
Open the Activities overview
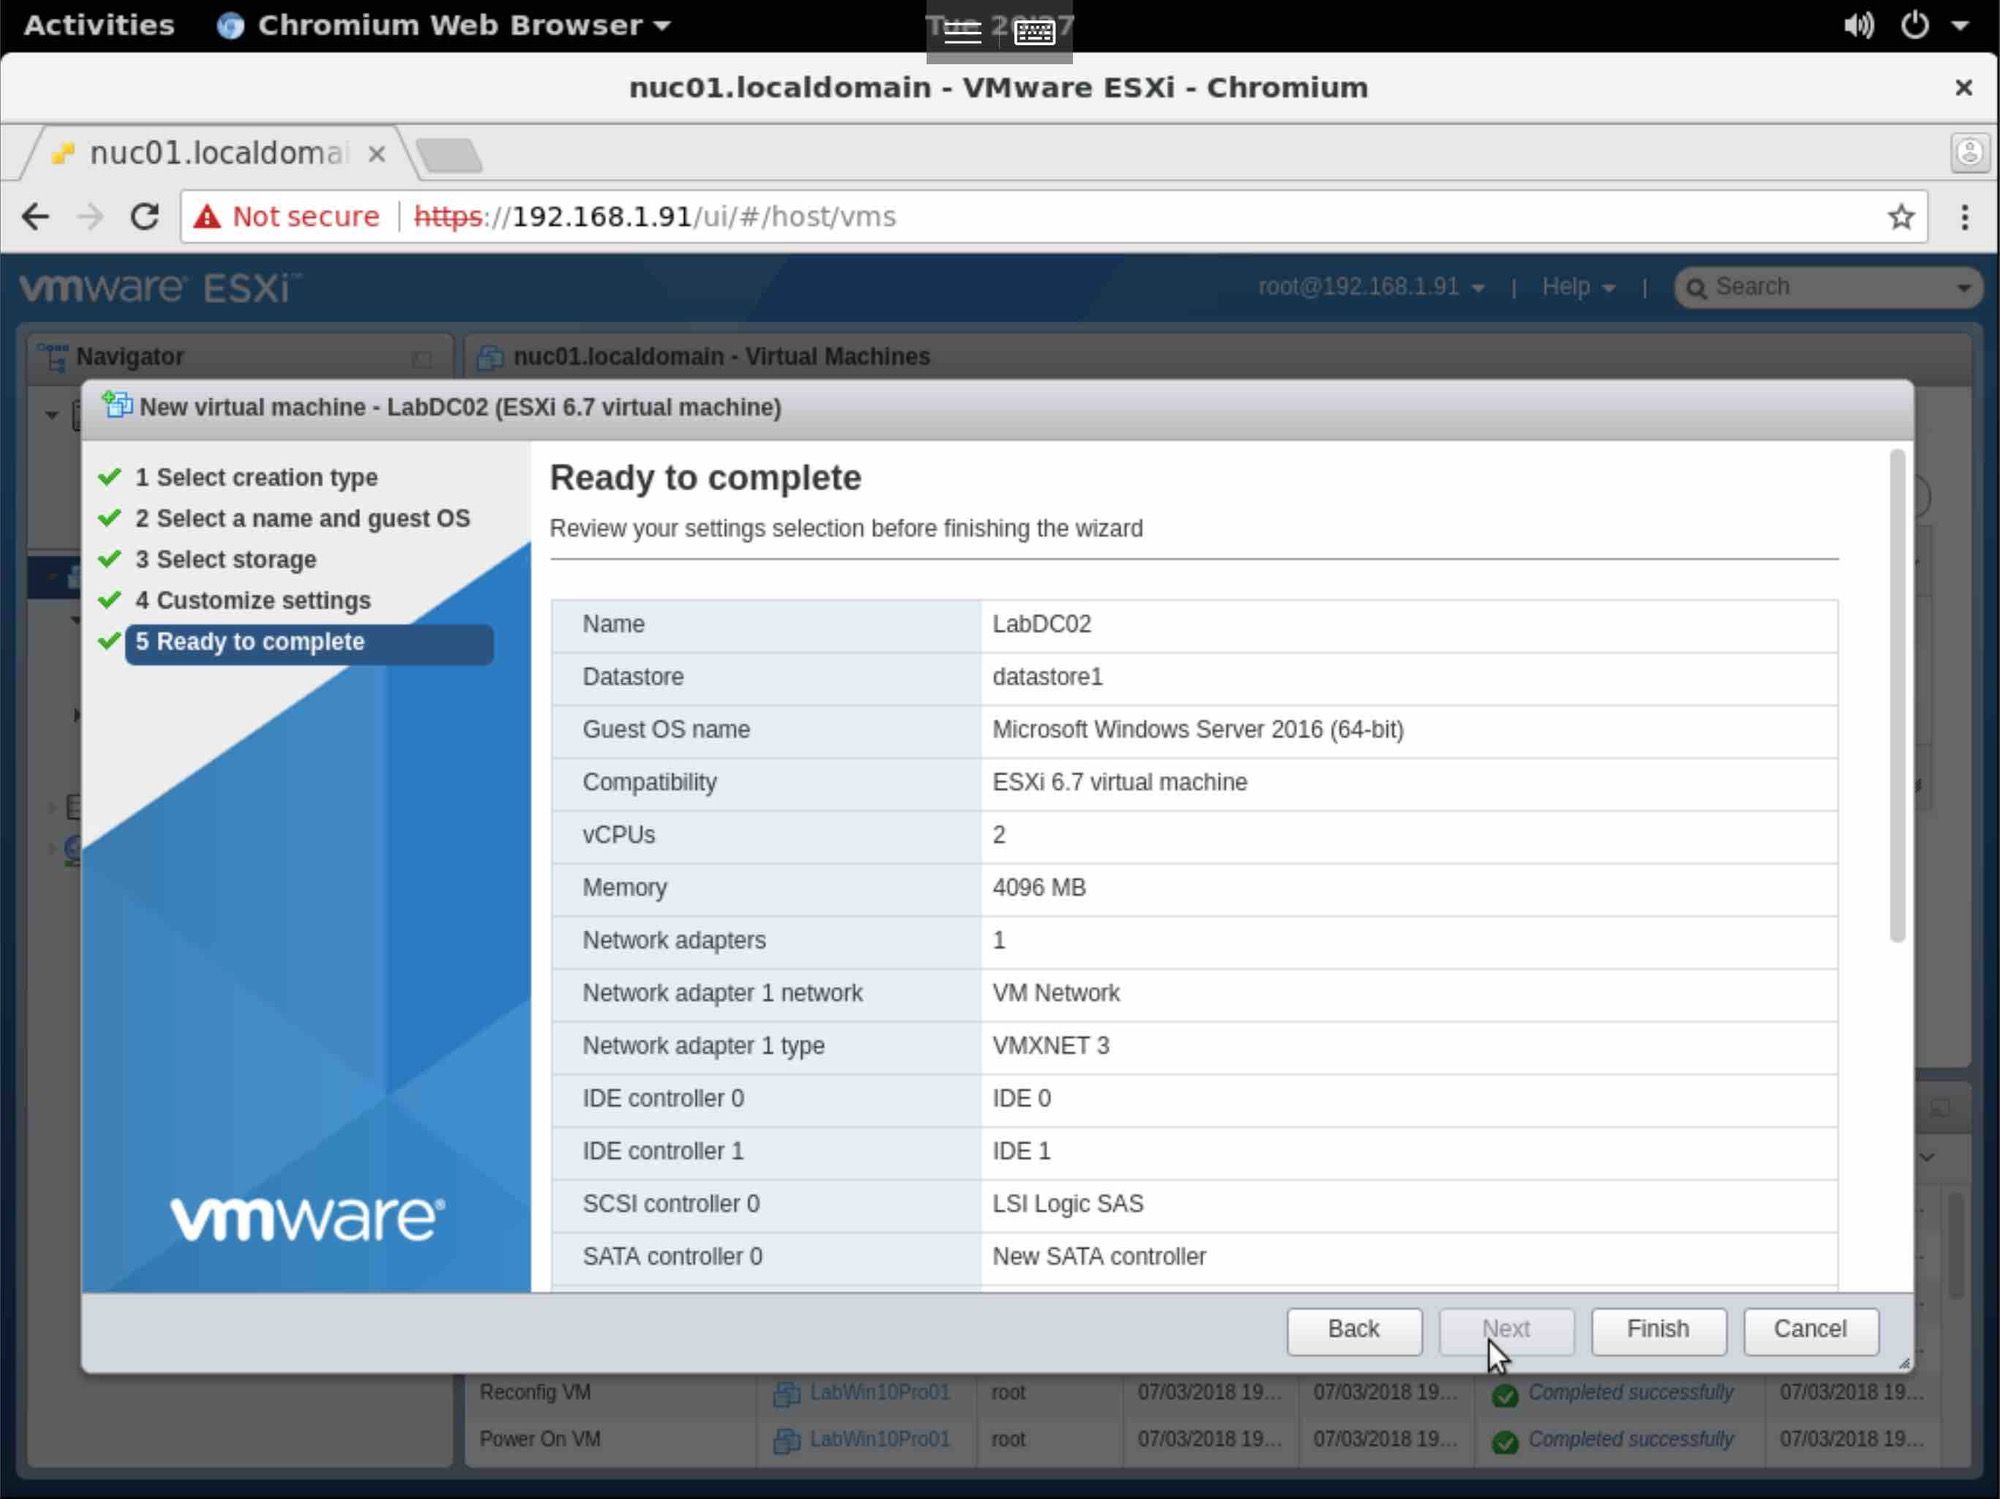[x=99, y=25]
